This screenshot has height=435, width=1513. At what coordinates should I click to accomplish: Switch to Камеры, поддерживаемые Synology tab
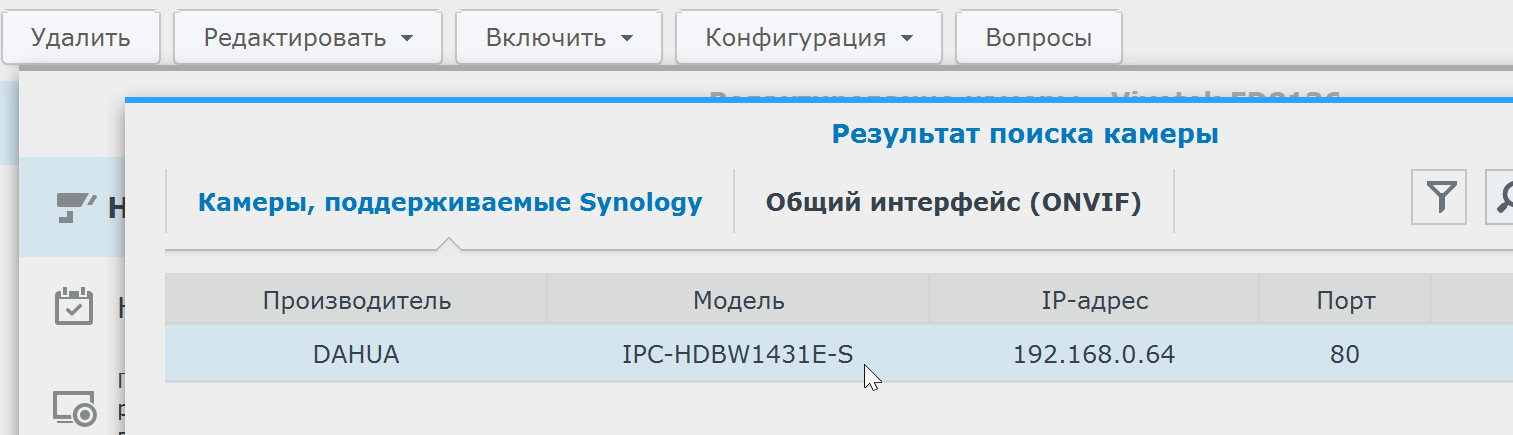[x=450, y=203]
